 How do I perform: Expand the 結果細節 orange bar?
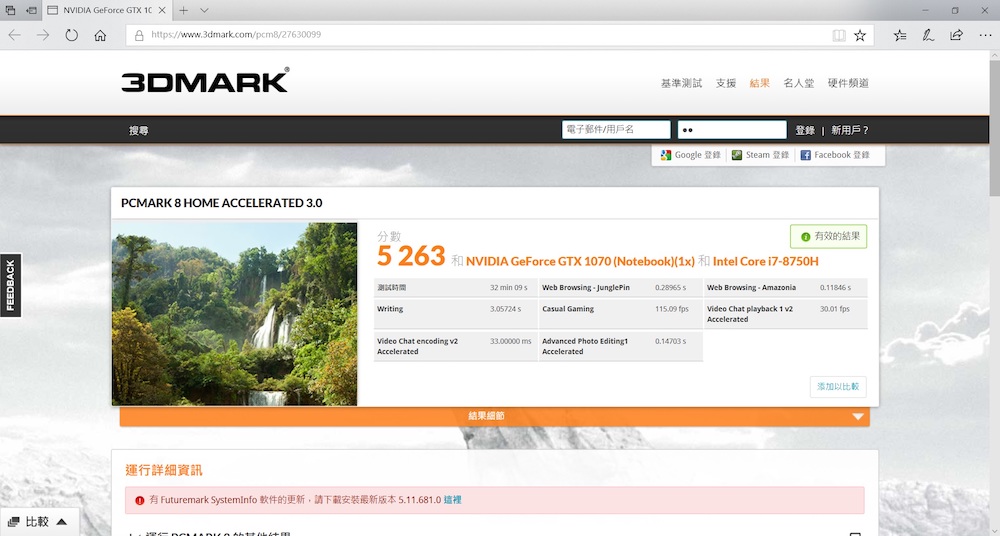[x=494, y=416]
